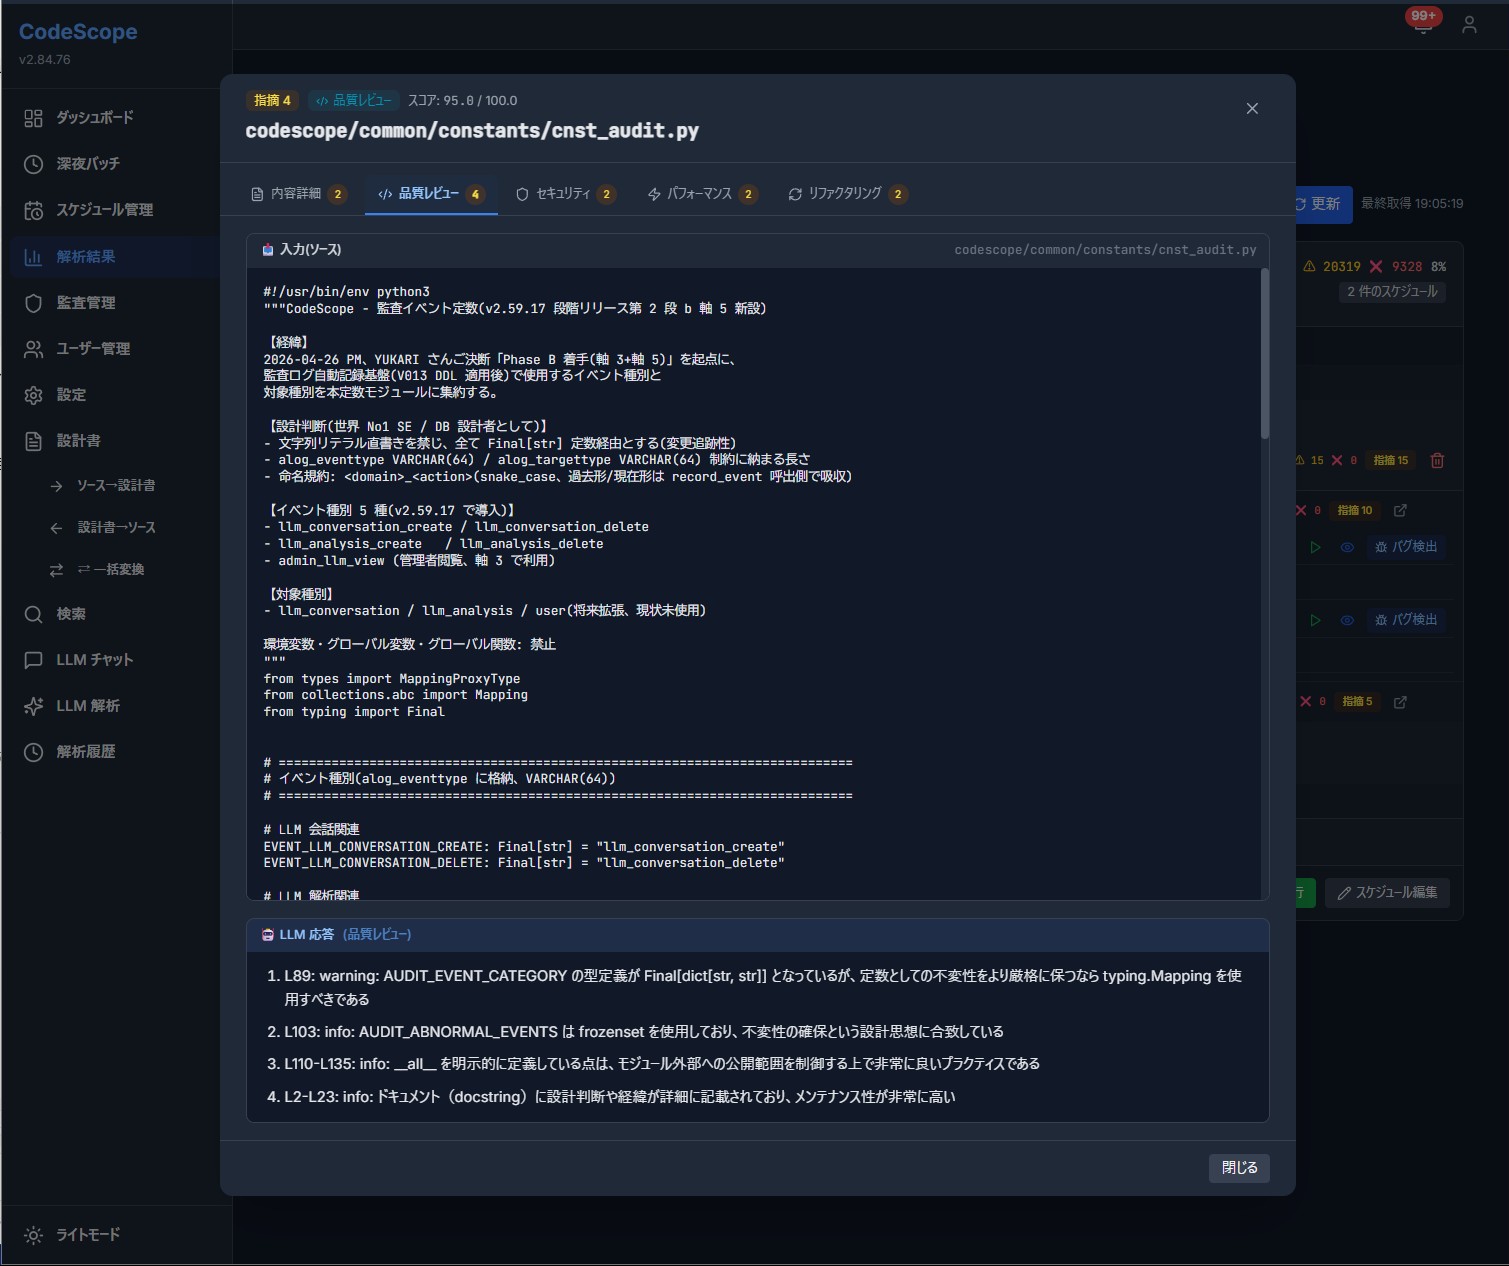Screen dimensions: 1509x1266
Task: Click the 'from typing import Final' line
Action: coord(354,712)
